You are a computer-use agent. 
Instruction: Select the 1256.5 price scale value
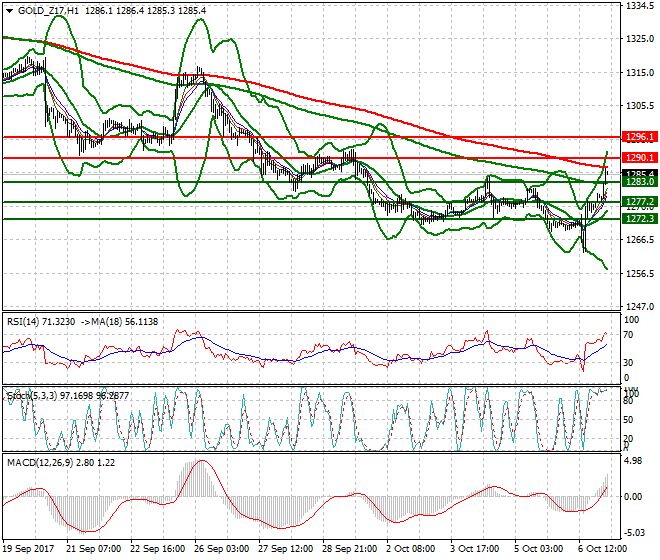(640, 274)
